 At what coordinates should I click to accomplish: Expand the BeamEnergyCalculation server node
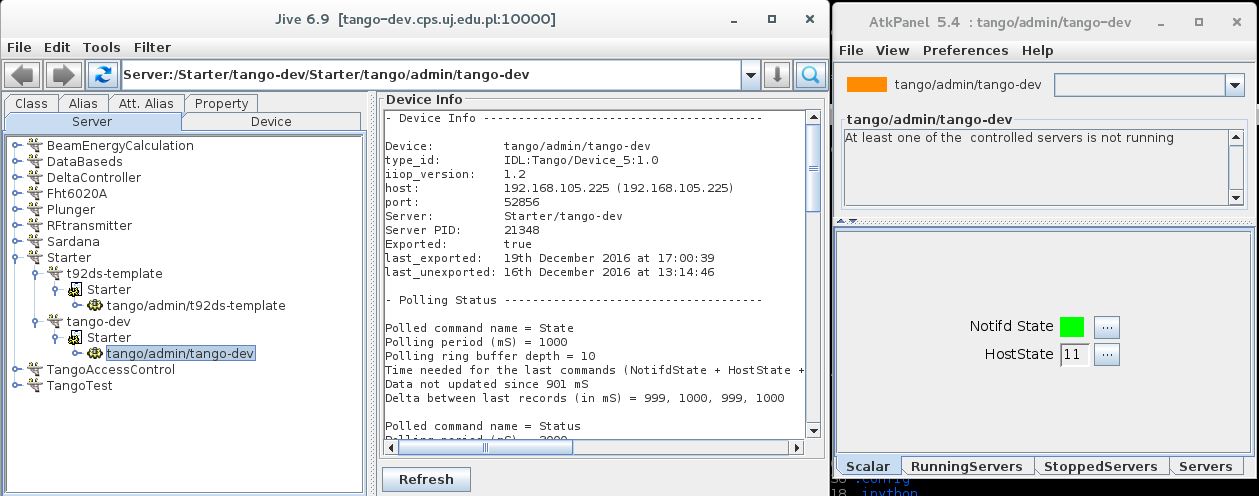pyautogui.click(x=17, y=146)
